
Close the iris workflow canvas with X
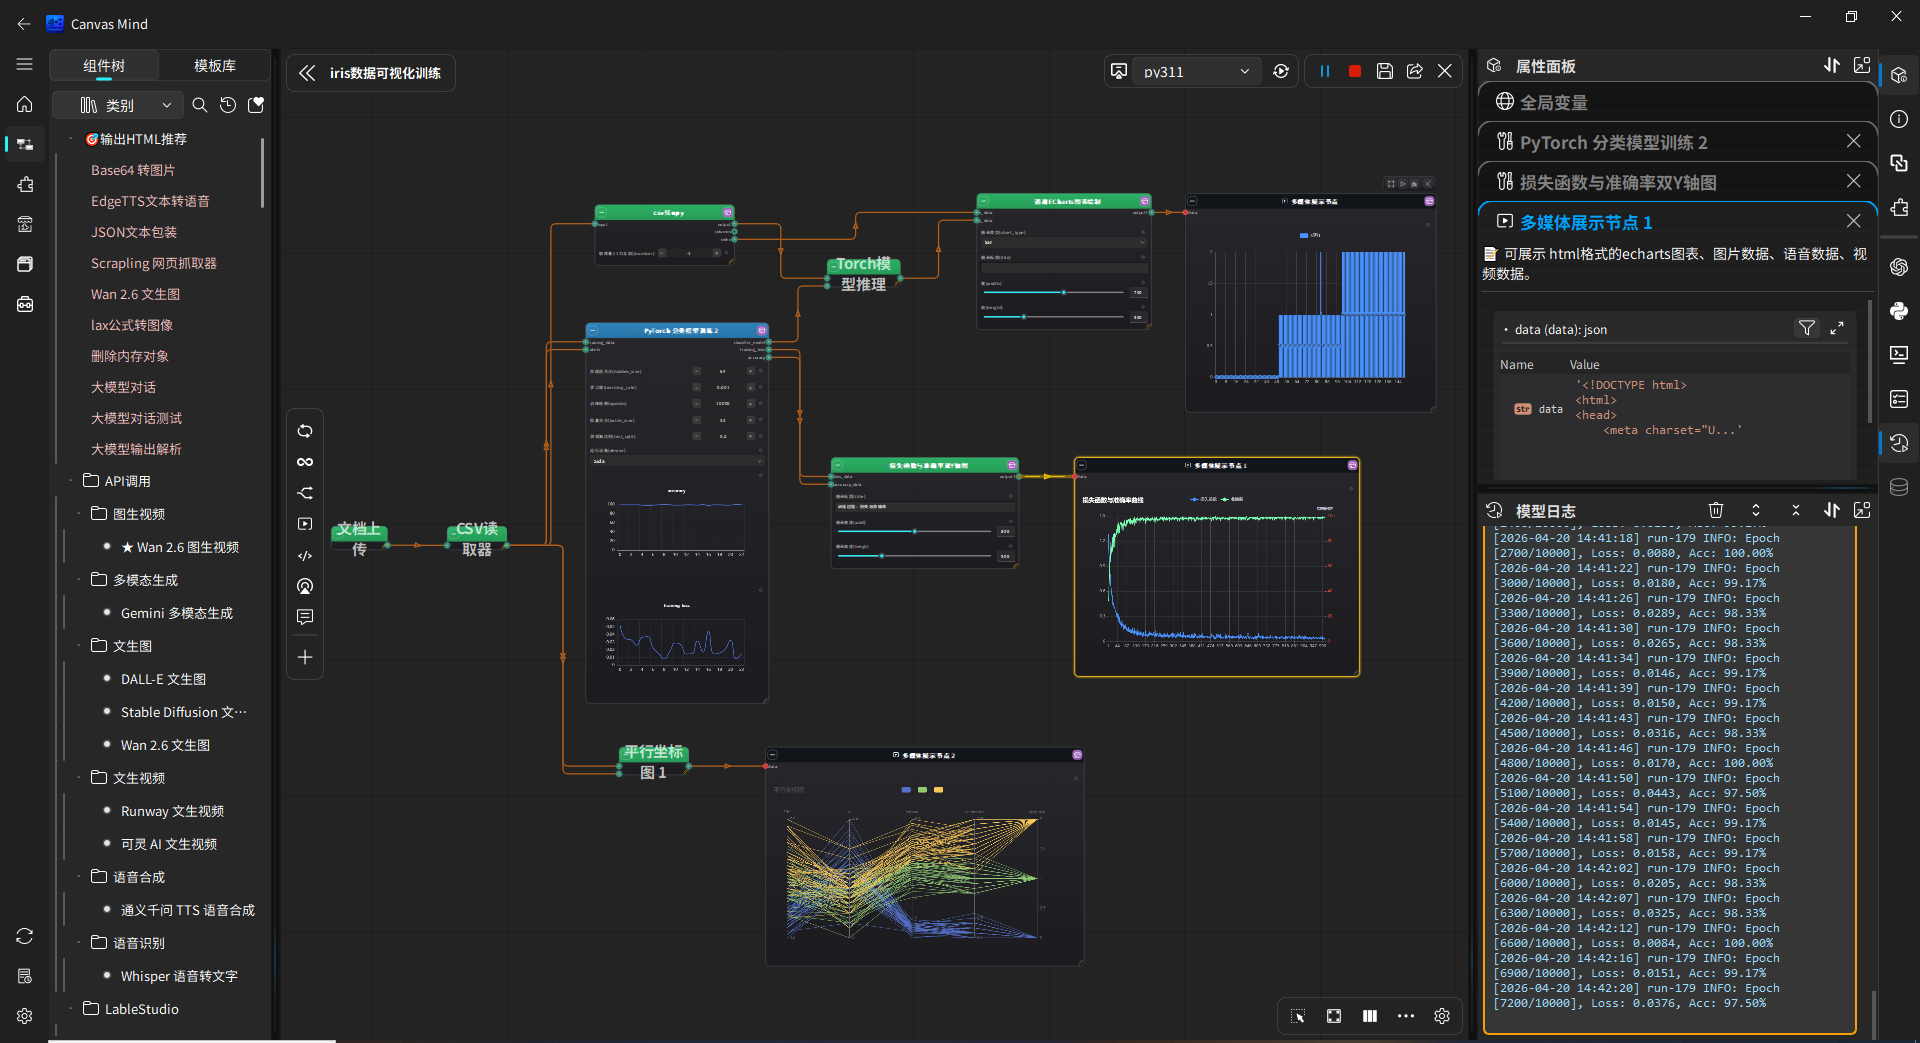(1445, 71)
